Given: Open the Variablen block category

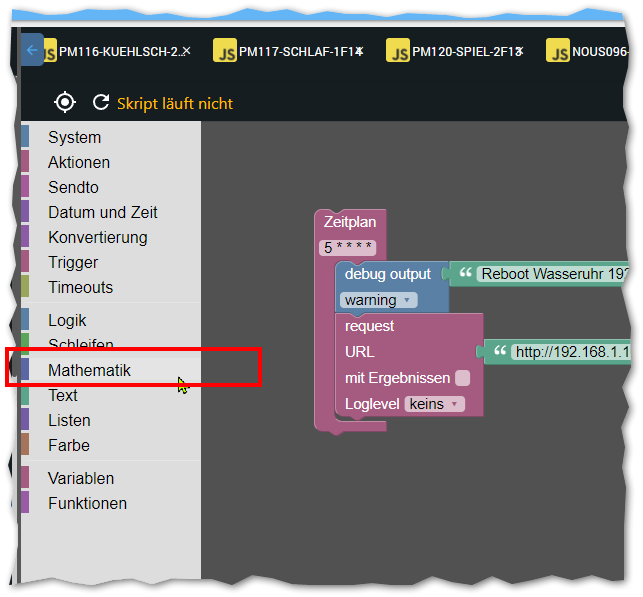Looking at the screenshot, I should (81, 478).
